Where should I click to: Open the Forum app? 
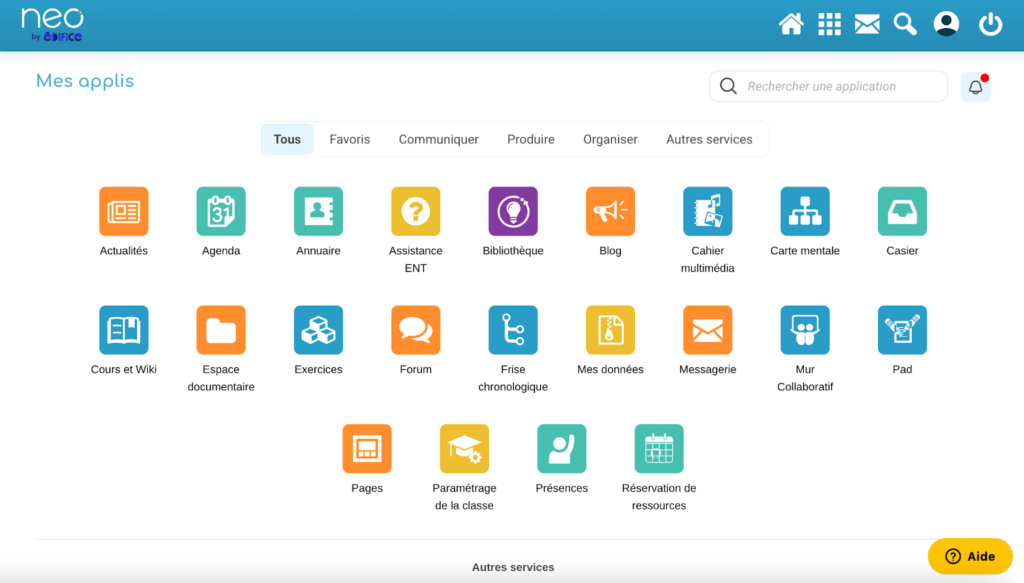pos(415,330)
